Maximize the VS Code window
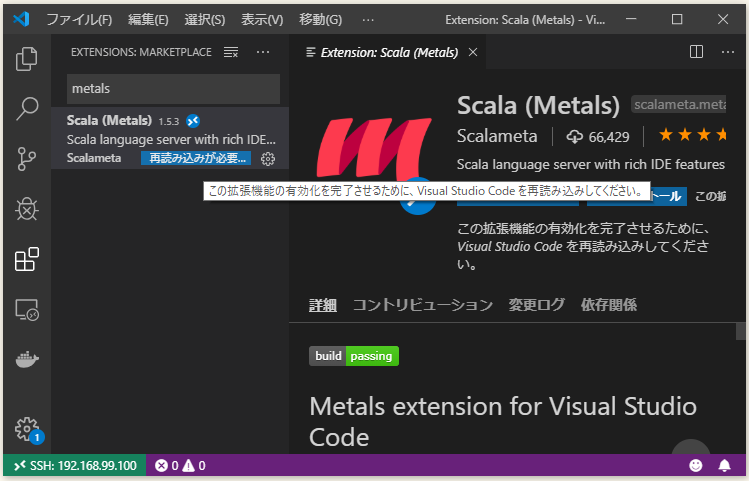Screen dimensions: 749x481 [677, 19]
